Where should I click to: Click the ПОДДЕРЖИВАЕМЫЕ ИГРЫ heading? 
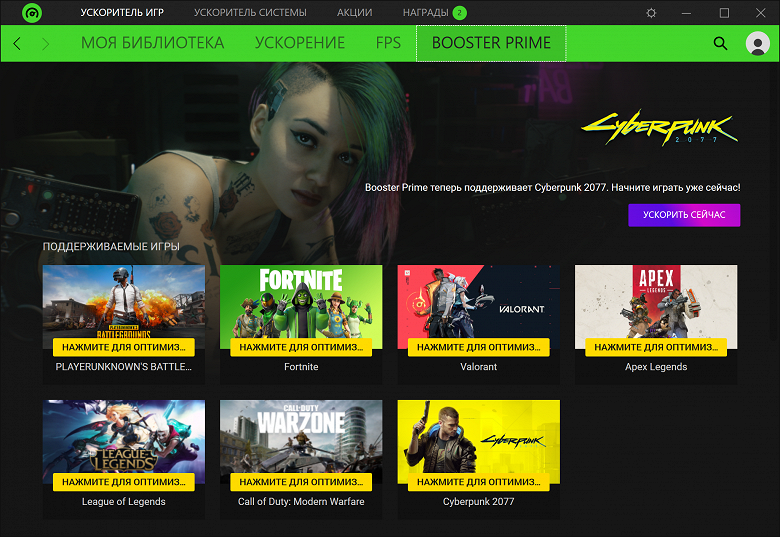coord(111,247)
